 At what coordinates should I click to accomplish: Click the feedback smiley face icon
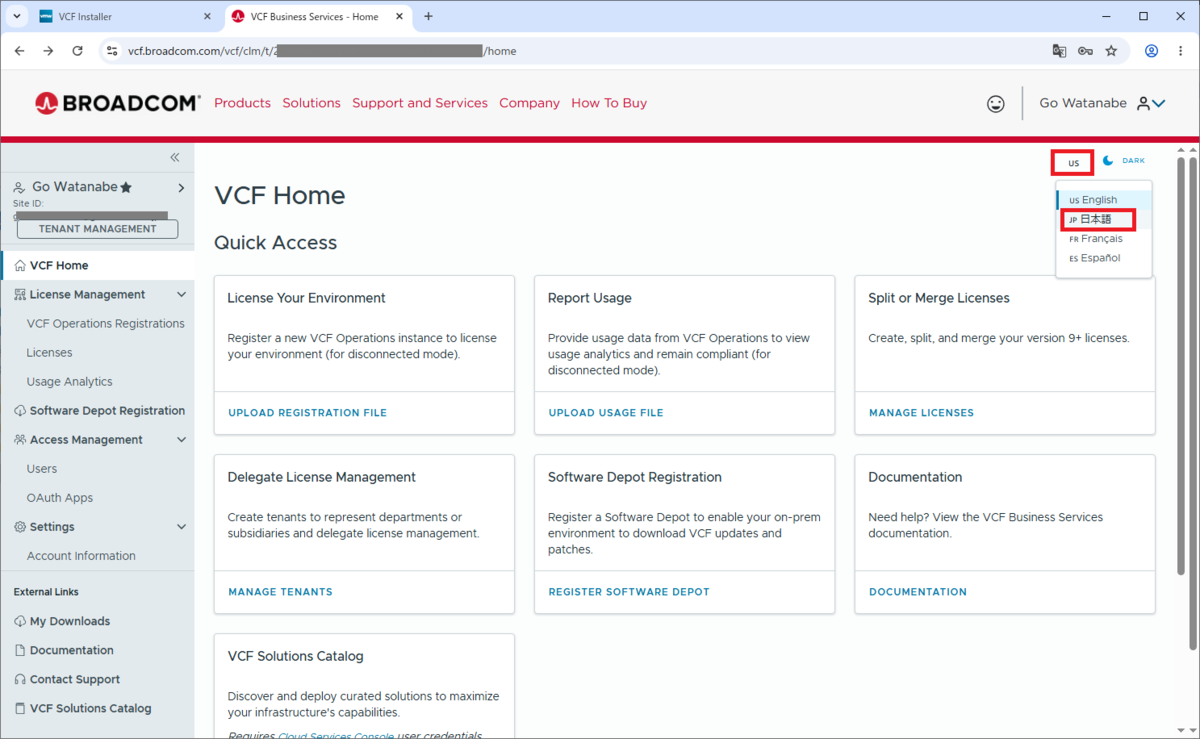click(x=996, y=103)
